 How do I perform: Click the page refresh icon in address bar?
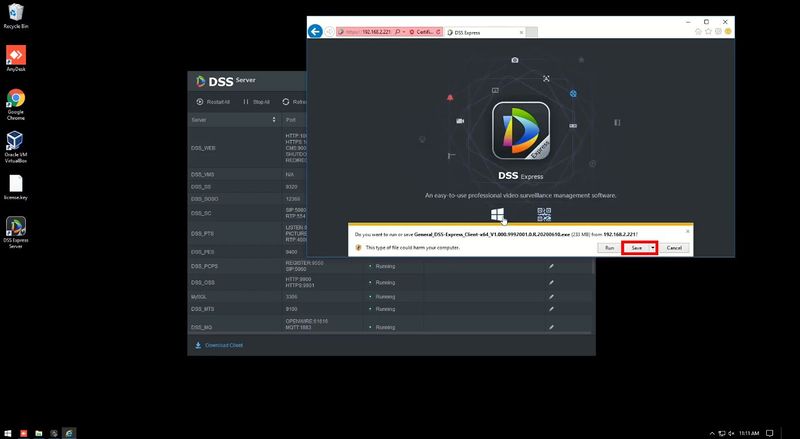coord(438,32)
